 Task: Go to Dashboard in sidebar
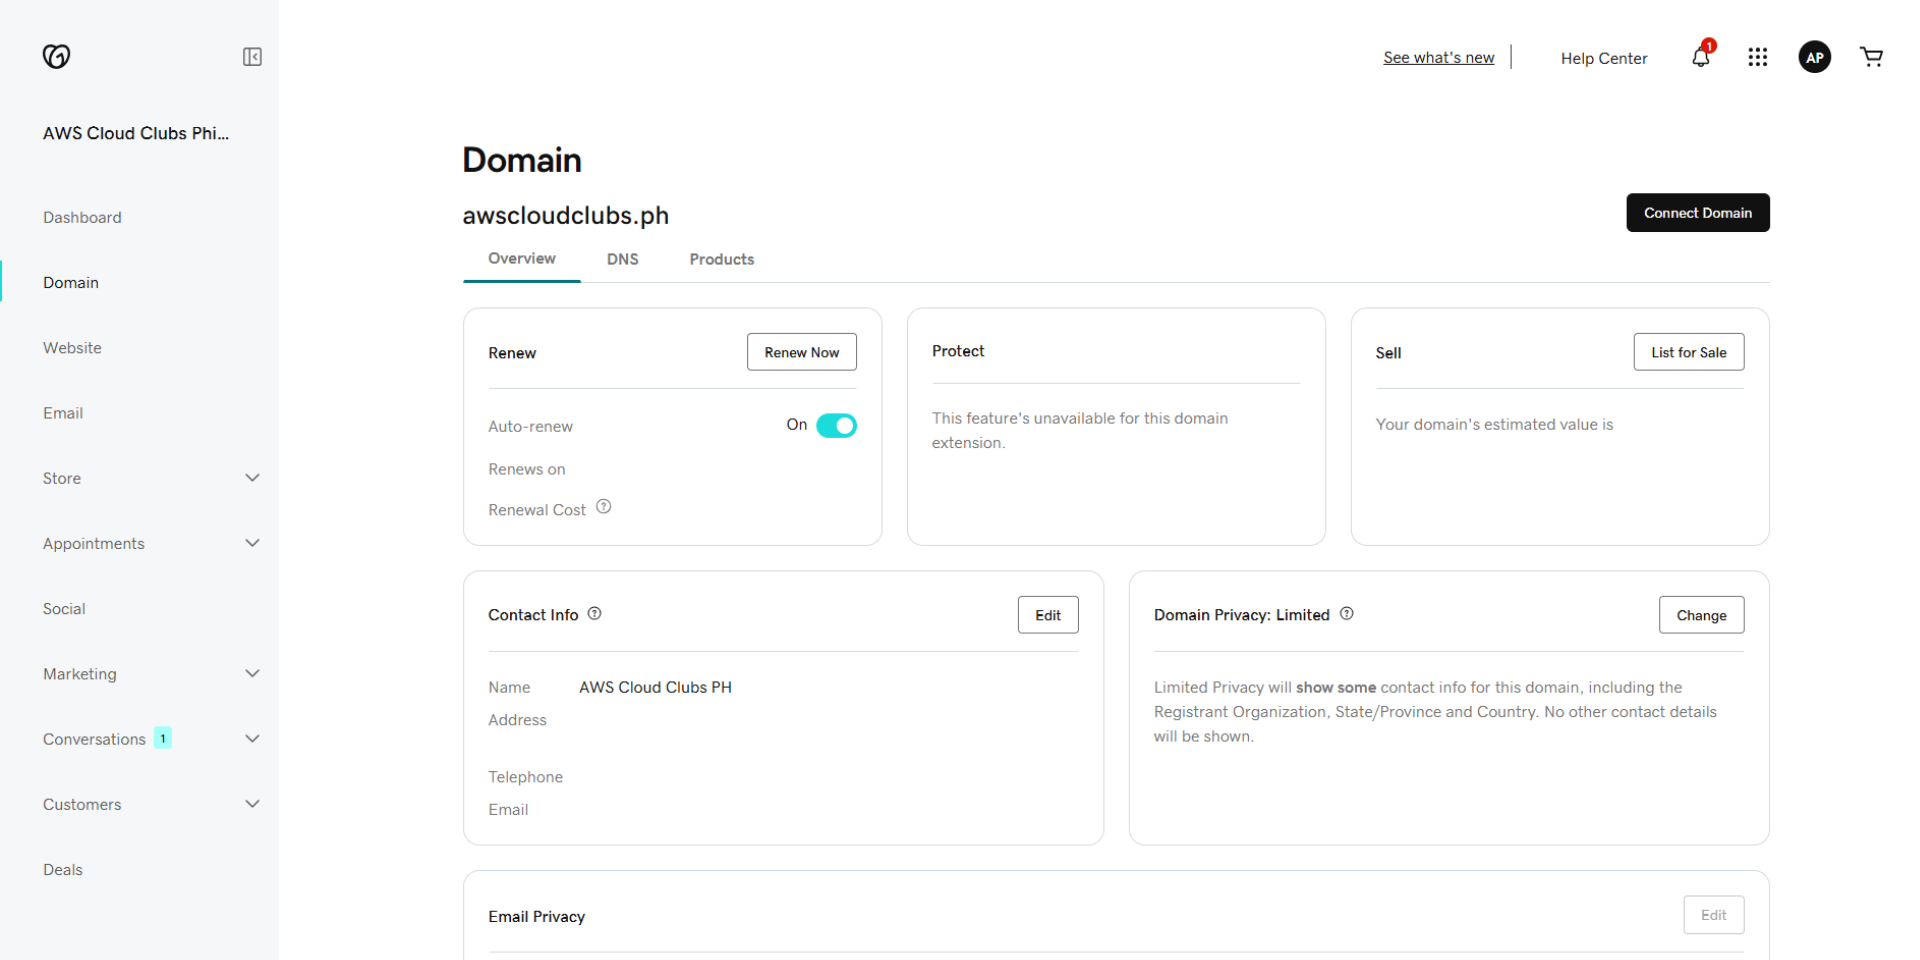click(82, 218)
